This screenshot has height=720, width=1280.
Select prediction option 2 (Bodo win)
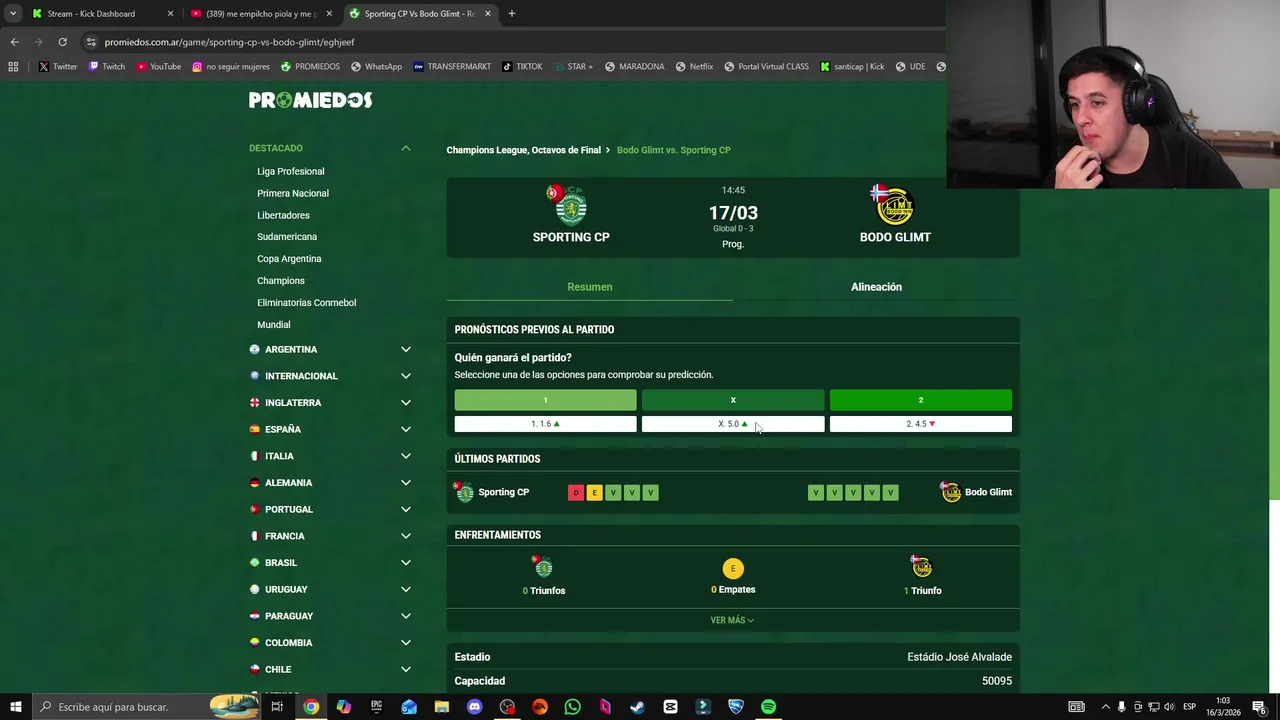click(920, 400)
